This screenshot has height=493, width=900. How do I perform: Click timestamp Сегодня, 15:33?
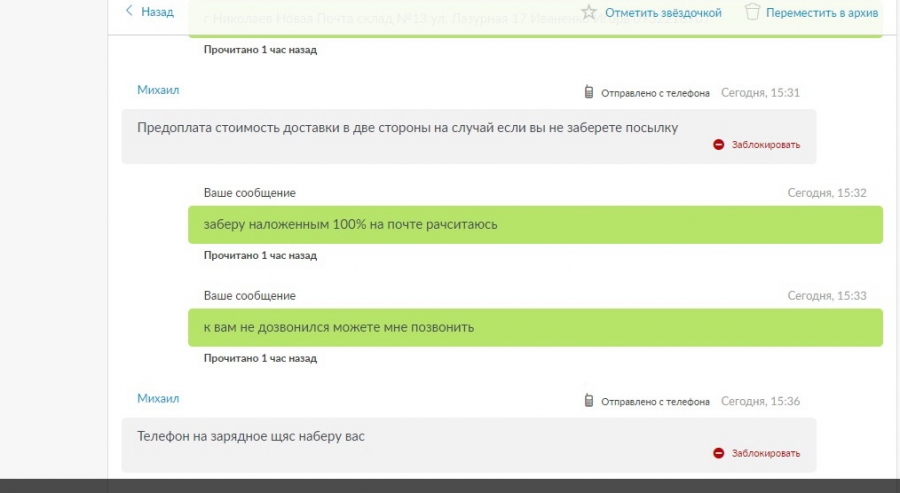pyautogui.click(x=827, y=296)
